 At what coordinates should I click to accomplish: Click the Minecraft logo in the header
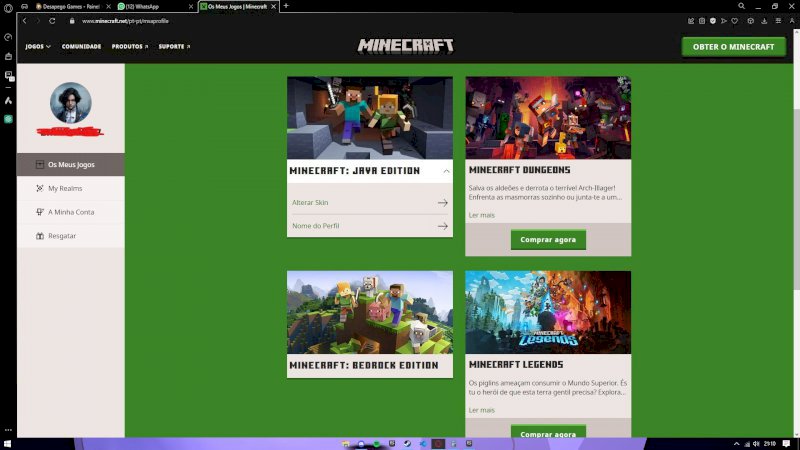[x=405, y=46]
